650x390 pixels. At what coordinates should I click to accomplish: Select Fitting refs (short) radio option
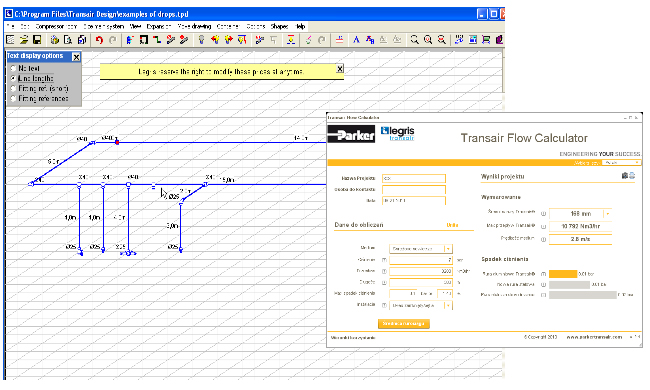tap(13, 88)
